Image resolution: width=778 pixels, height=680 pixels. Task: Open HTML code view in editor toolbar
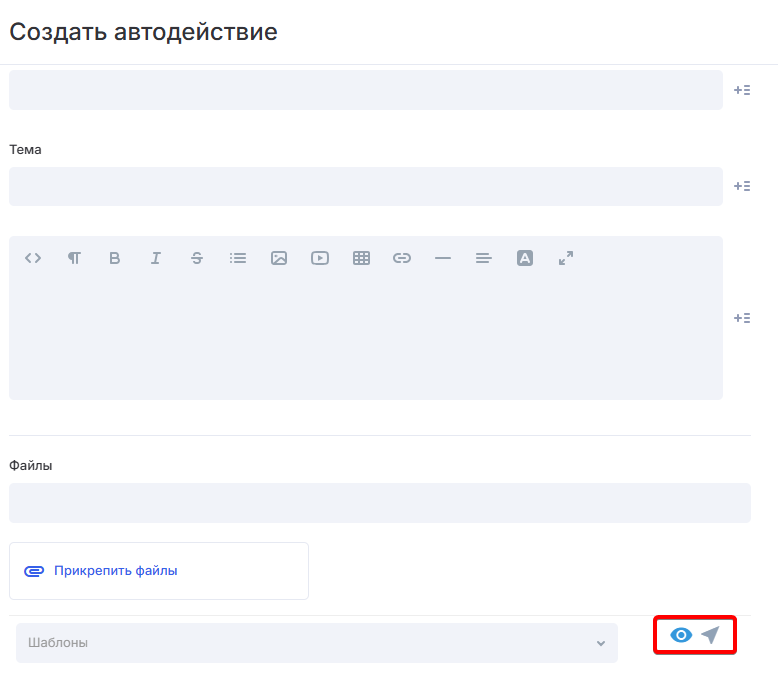[33, 258]
